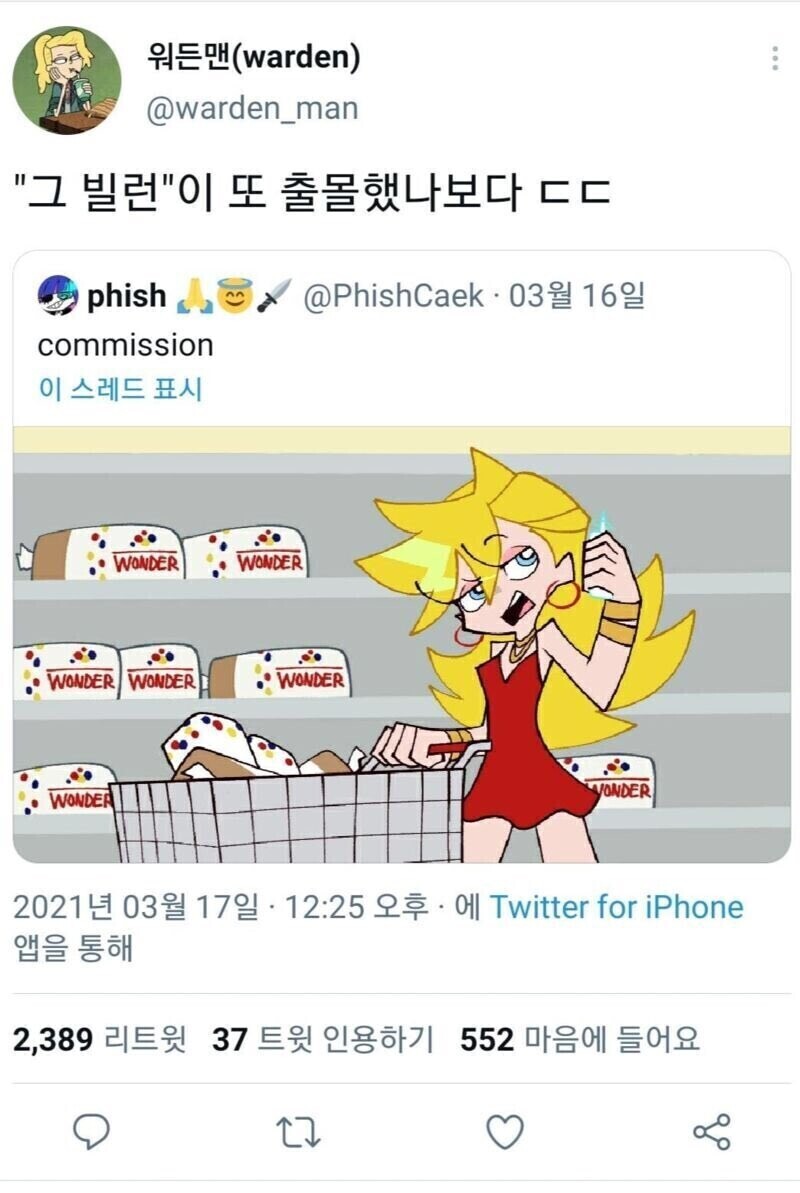The height and width of the screenshot is (1193, 800).
Task: Click the @warden_man handle
Action: (x=252, y=108)
